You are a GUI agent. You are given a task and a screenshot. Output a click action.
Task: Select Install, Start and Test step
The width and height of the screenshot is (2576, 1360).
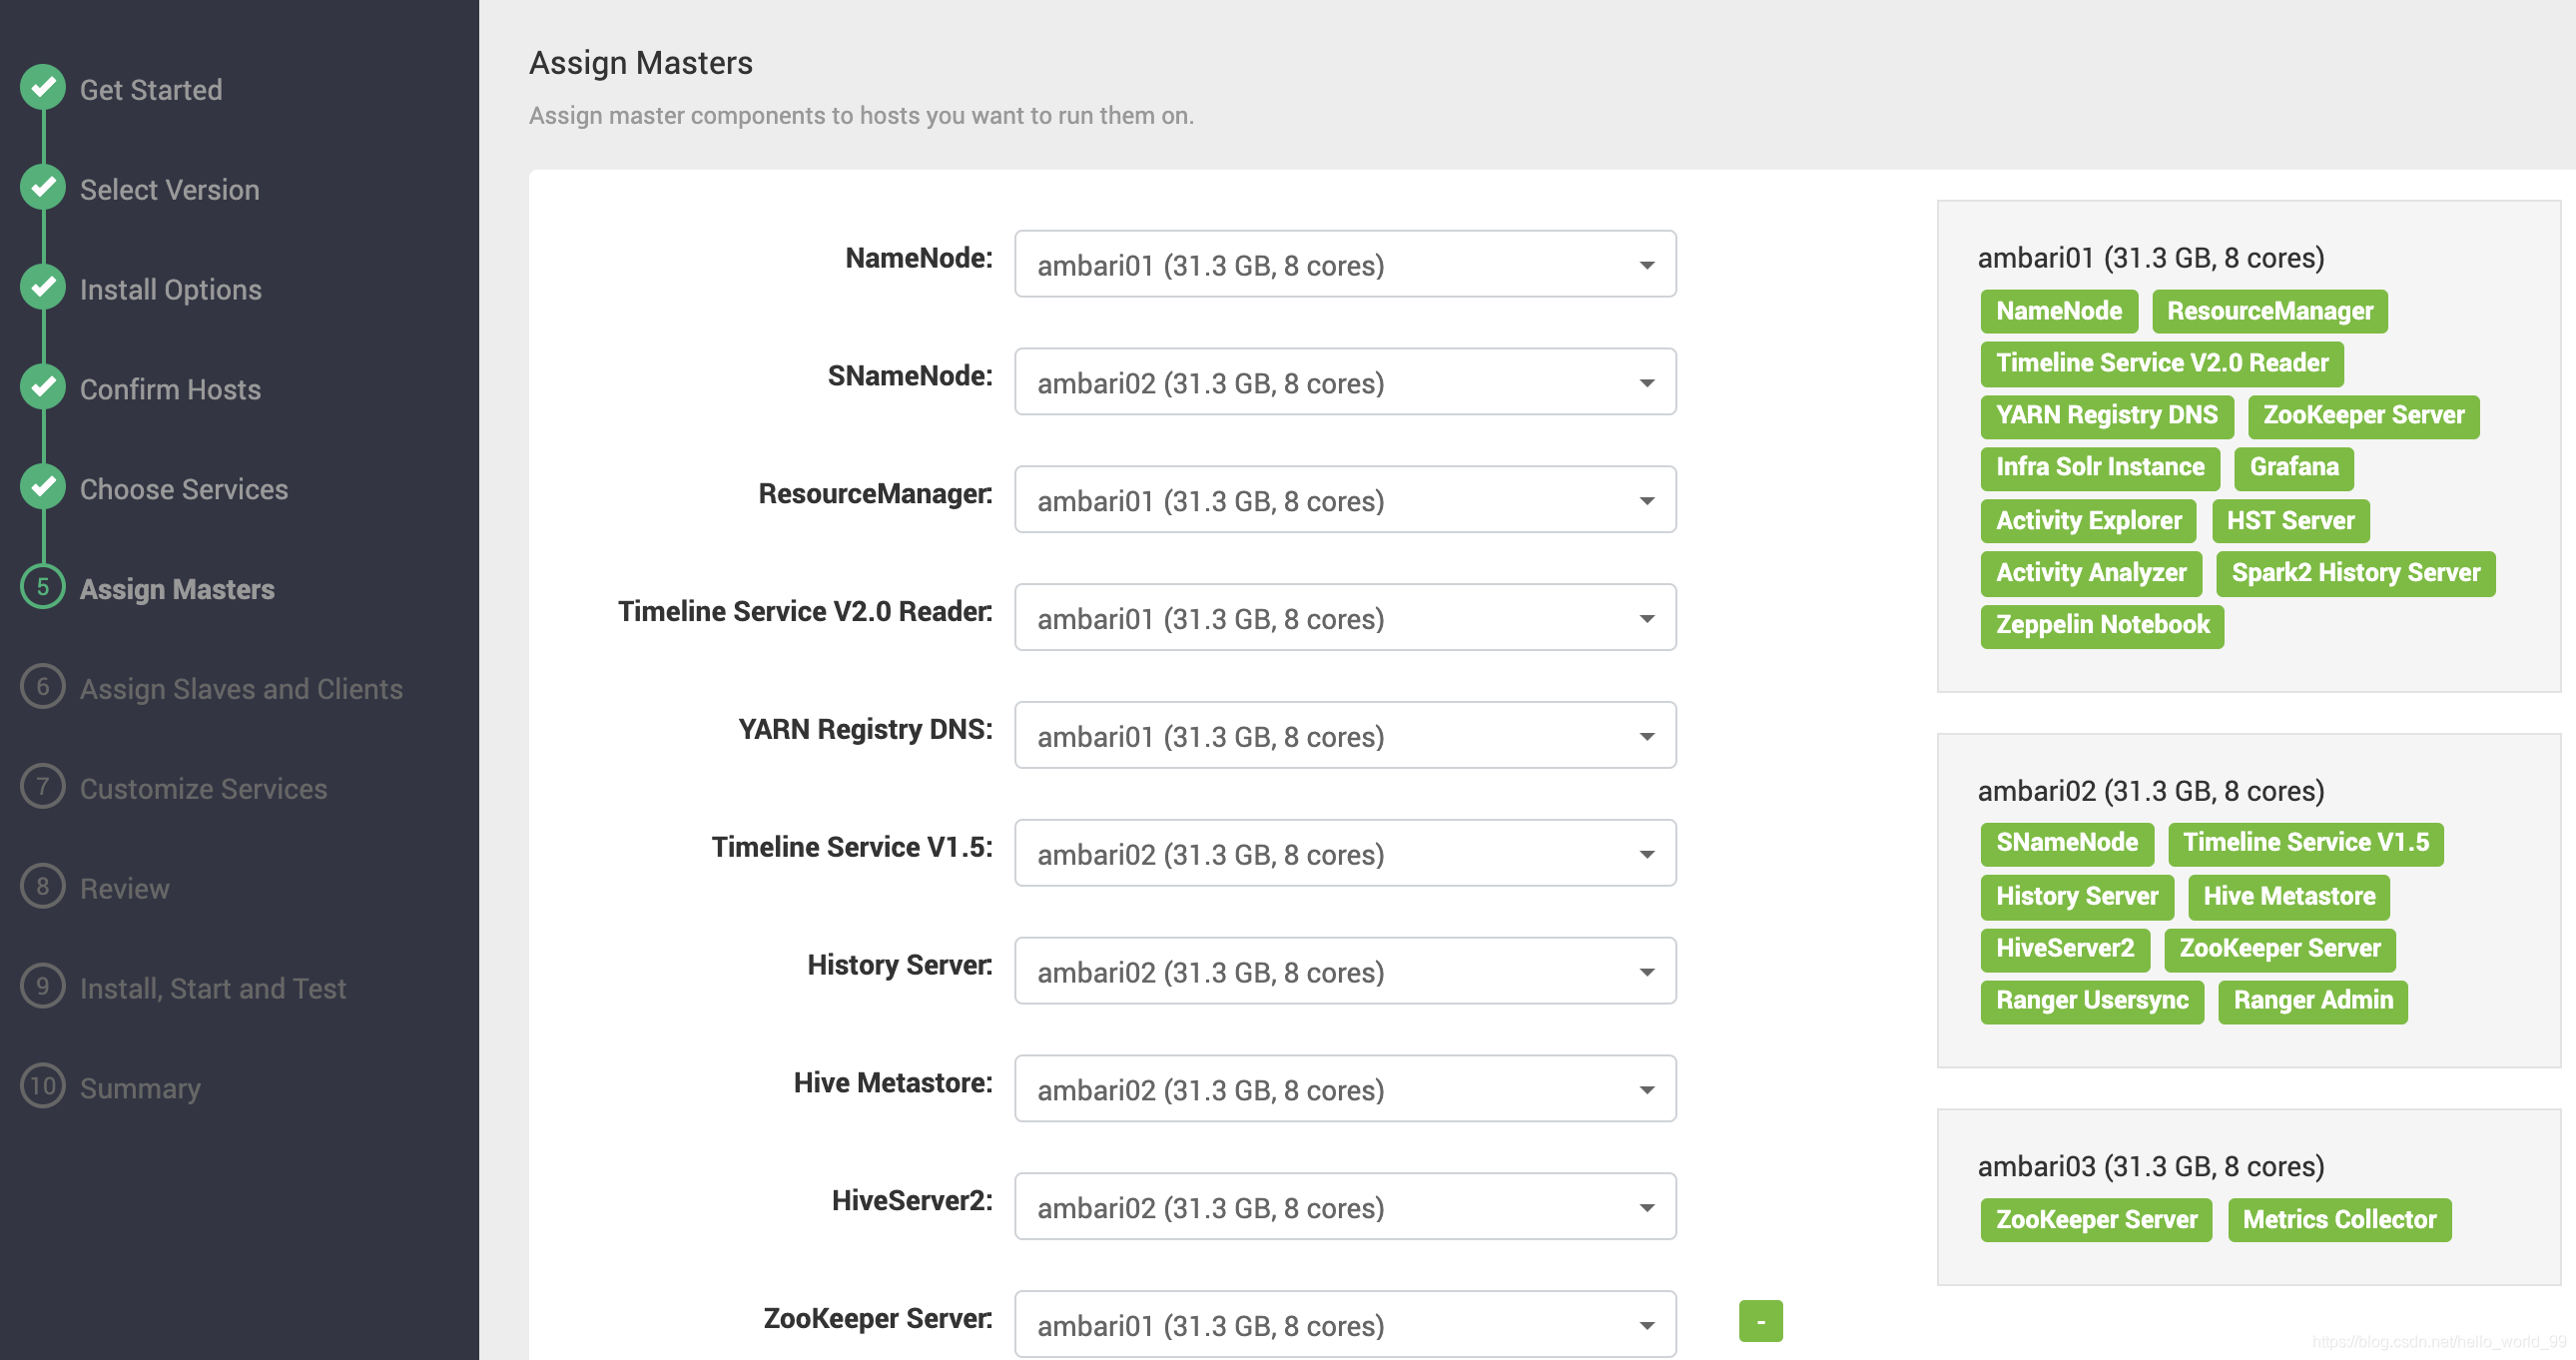click(213, 990)
